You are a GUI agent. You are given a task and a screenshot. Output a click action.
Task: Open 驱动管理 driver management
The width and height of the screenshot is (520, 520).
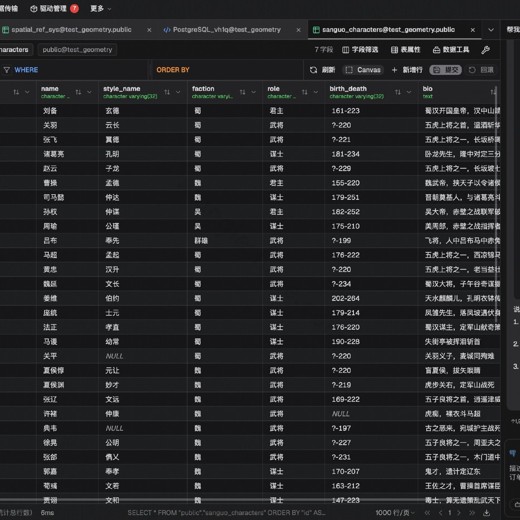54,9
